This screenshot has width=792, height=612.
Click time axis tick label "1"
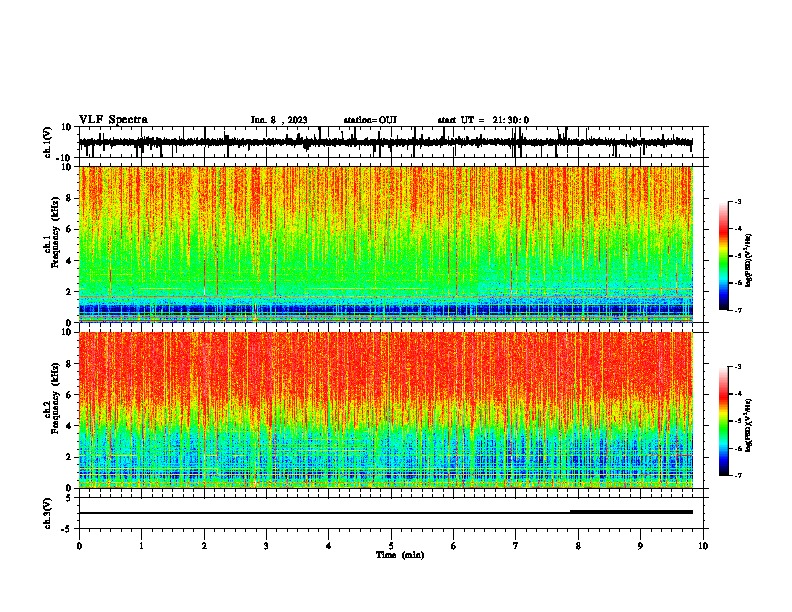[141, 546]
